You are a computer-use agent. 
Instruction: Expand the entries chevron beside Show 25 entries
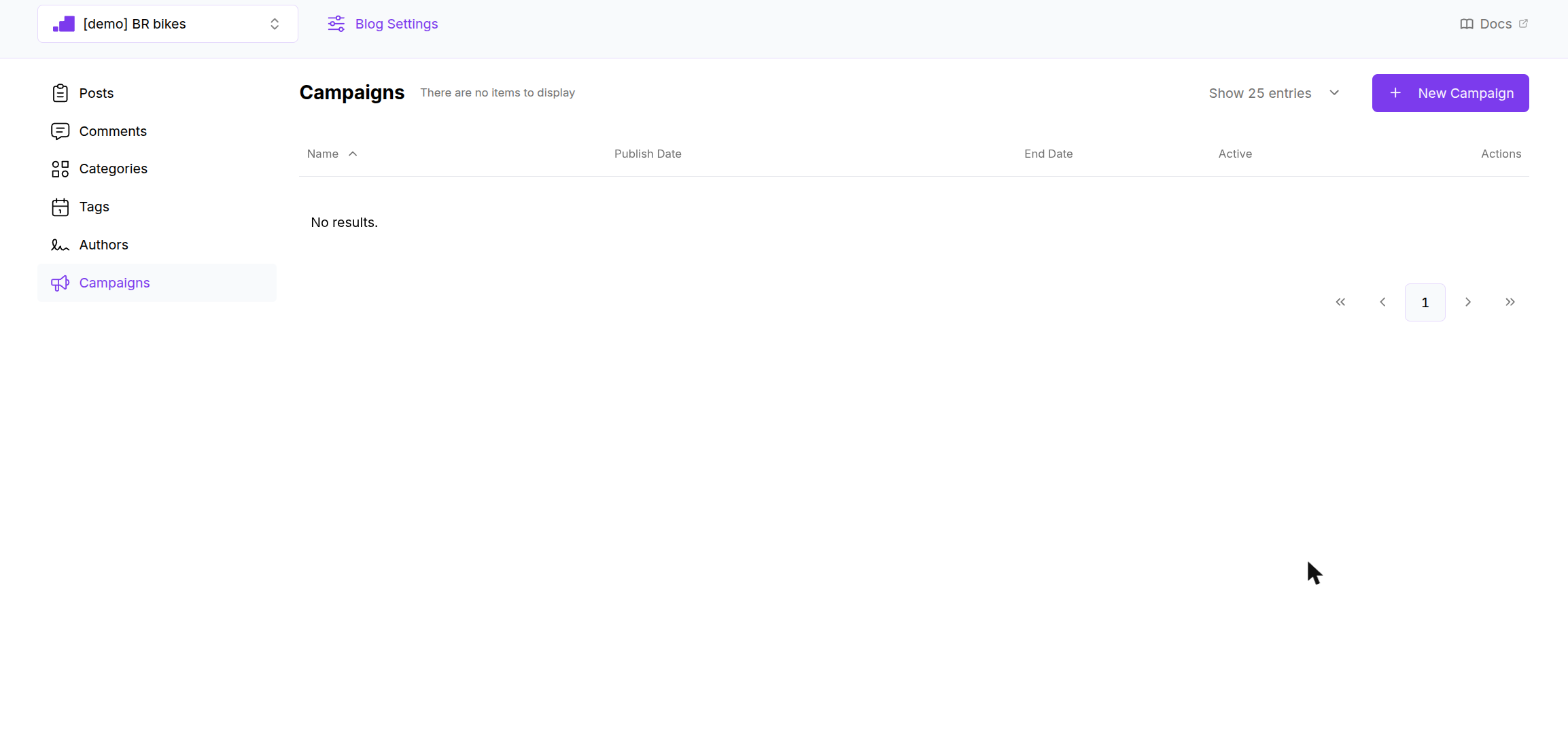click(1334, 93)
